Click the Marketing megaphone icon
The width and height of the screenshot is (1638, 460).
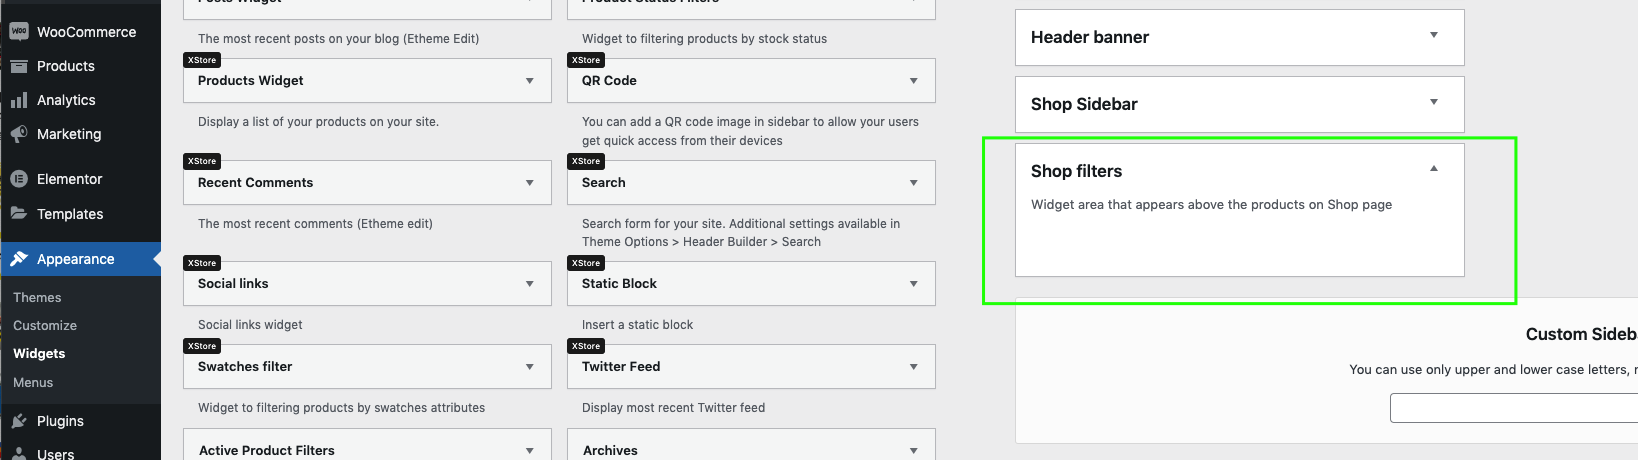click(19, 134)
